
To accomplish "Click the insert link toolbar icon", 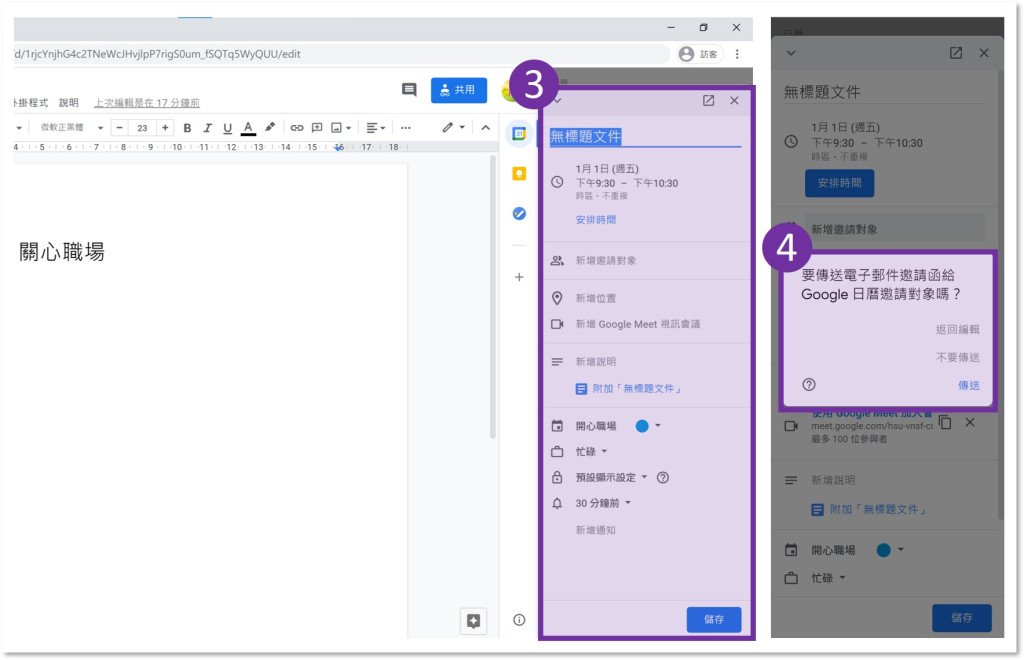I will click(x=296, y=128).
